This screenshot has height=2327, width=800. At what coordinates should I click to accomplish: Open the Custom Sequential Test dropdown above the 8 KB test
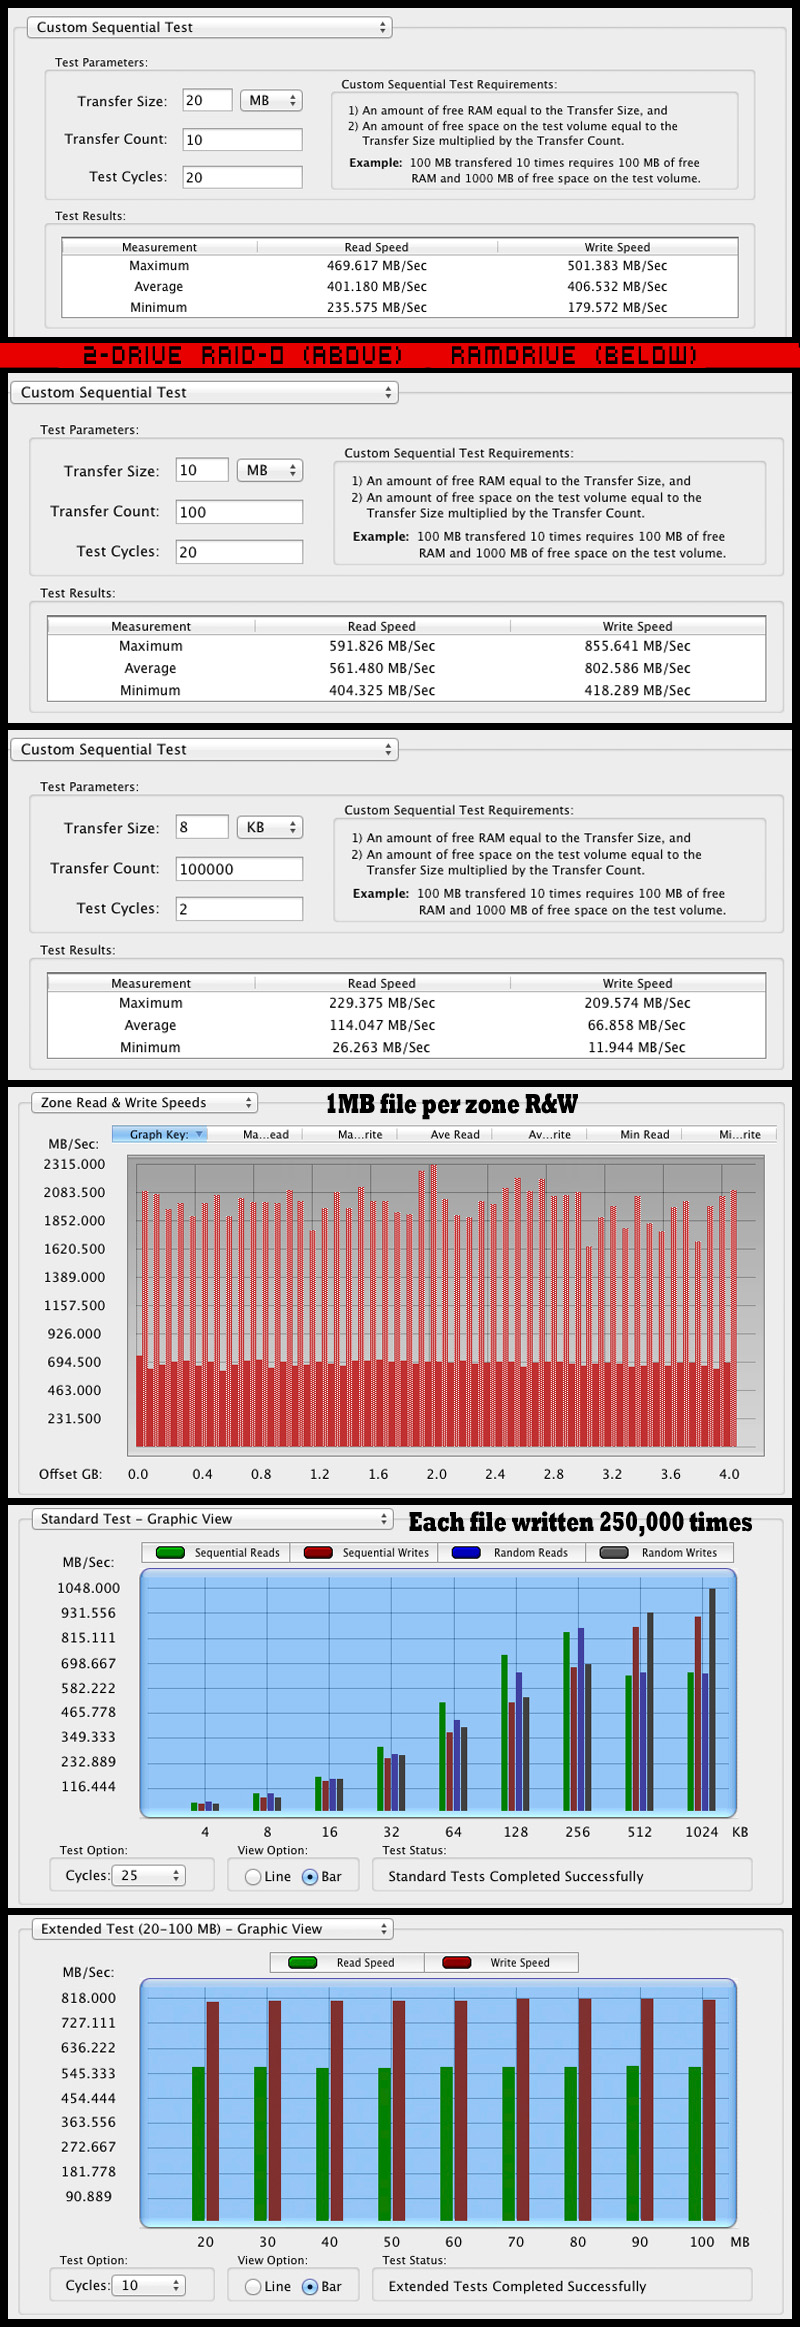pyautogui.click(x=204, y=749)
